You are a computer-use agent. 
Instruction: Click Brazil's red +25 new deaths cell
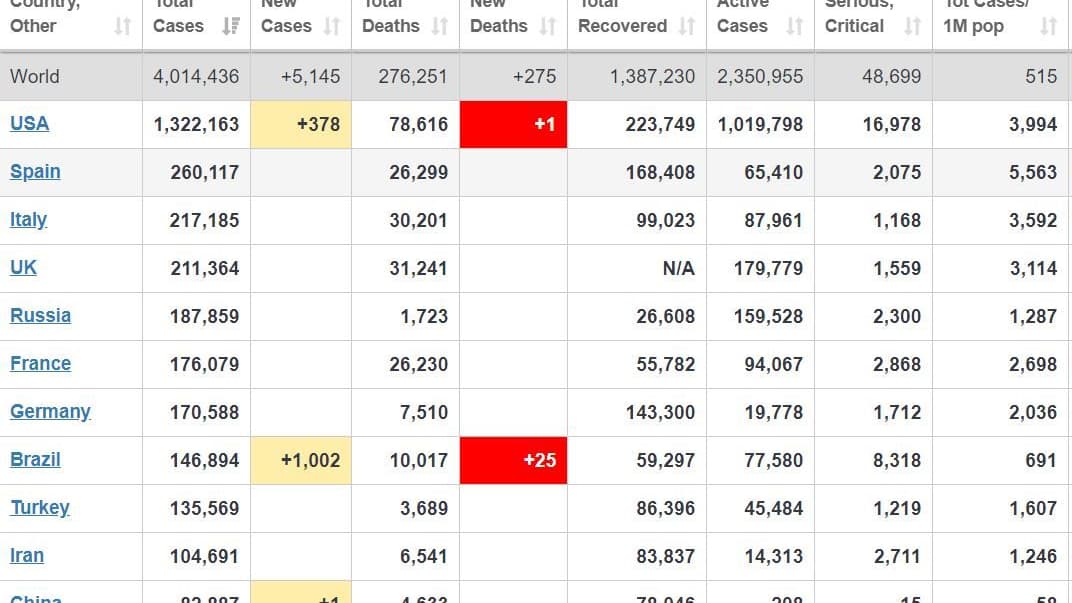click(513, 460)
